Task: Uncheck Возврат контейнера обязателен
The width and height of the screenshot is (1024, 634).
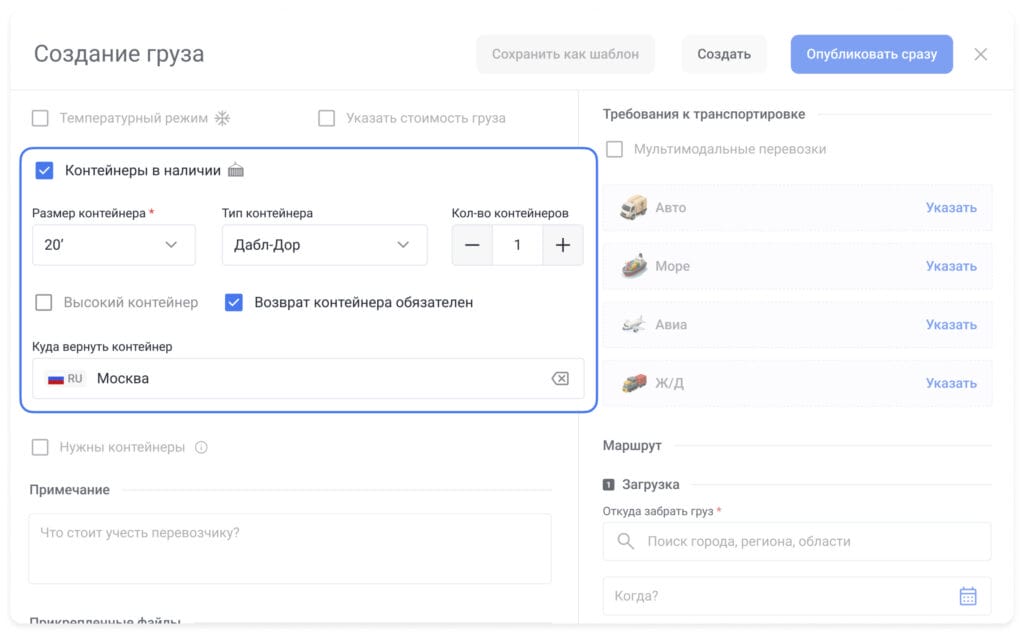Action: (234, 302)
